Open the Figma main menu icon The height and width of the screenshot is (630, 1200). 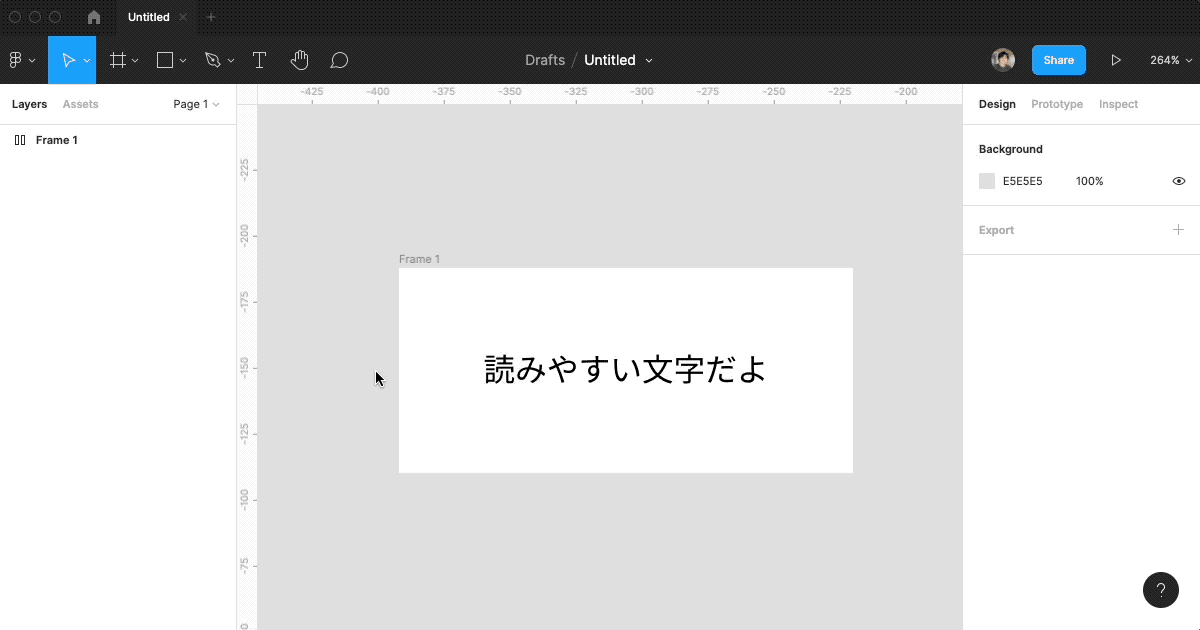(x=16, y=60)
